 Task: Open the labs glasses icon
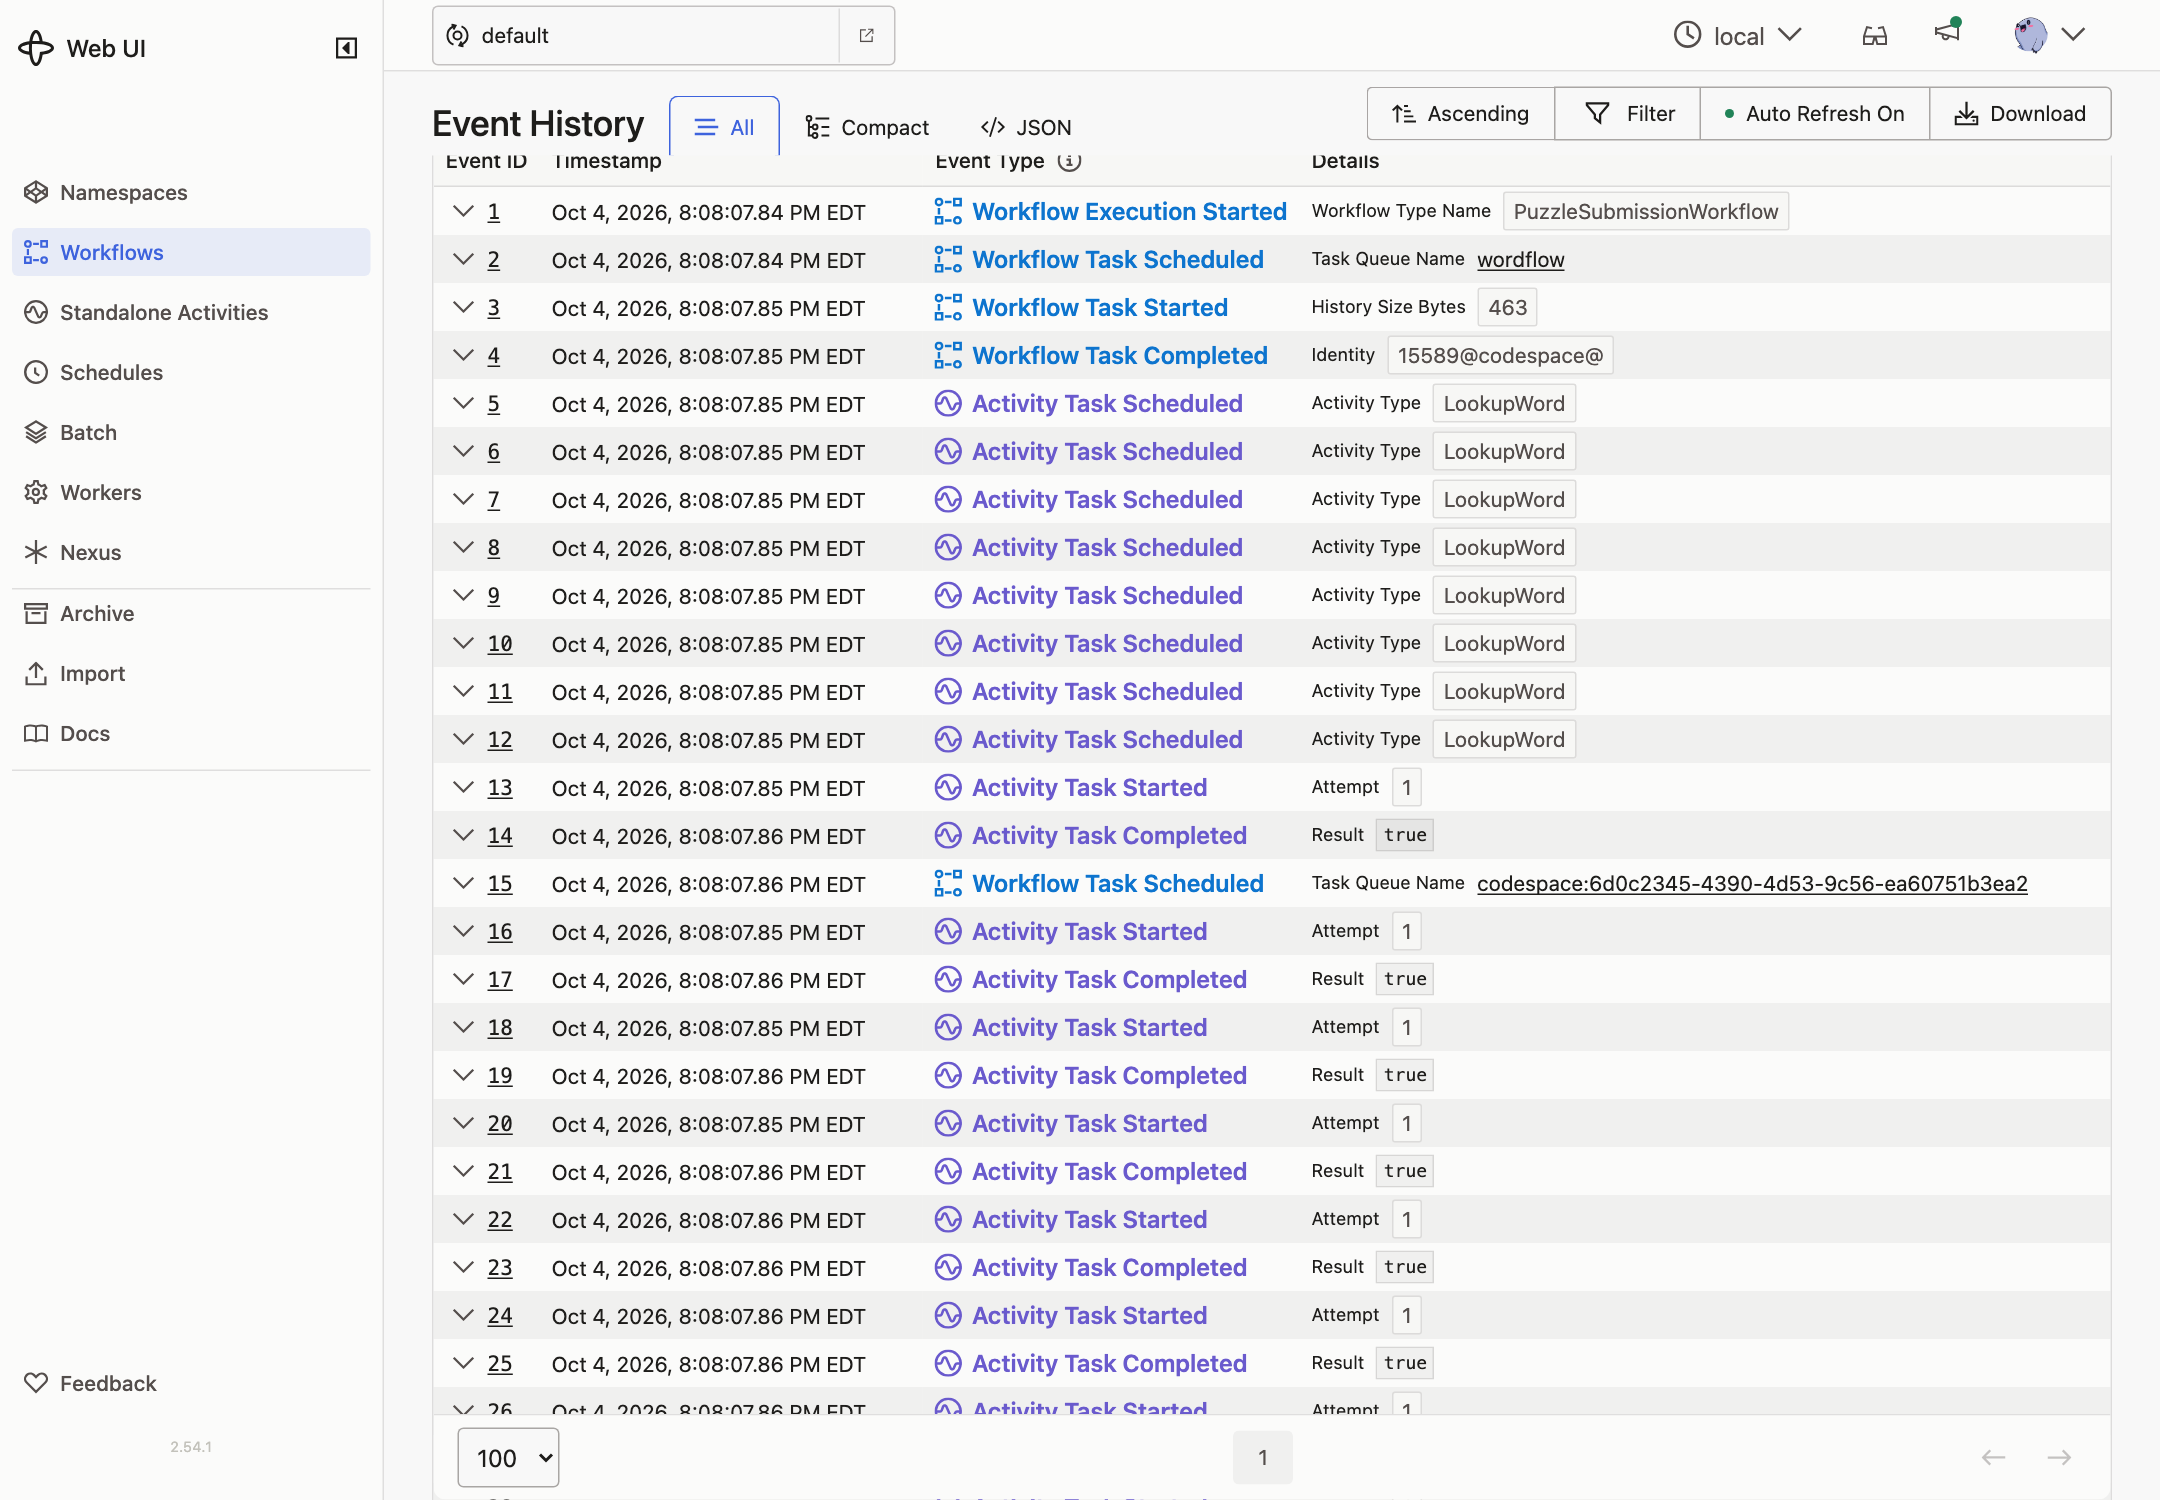coord(1875,36)
